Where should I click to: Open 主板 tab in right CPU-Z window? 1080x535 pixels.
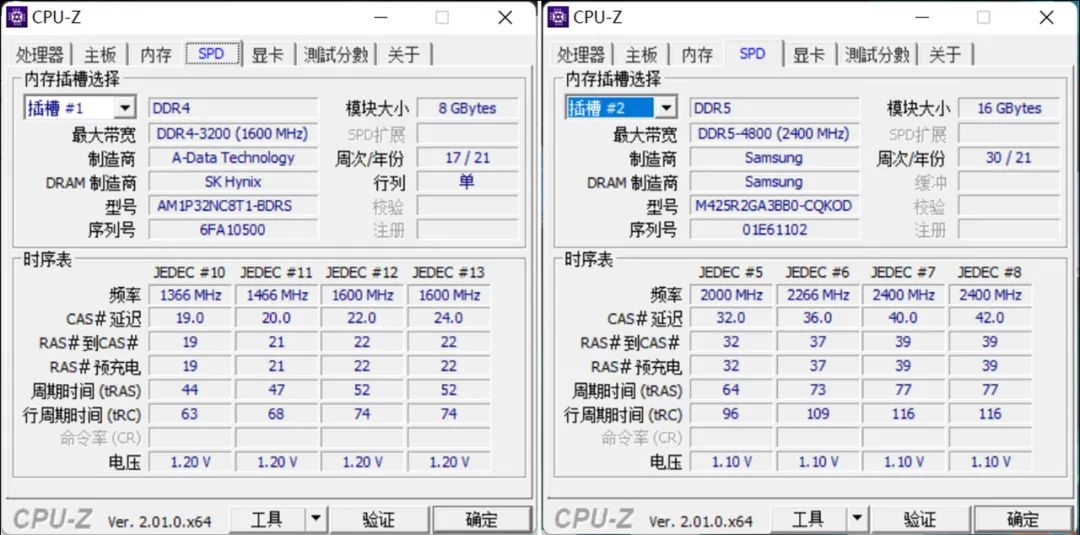click(642, 55)
